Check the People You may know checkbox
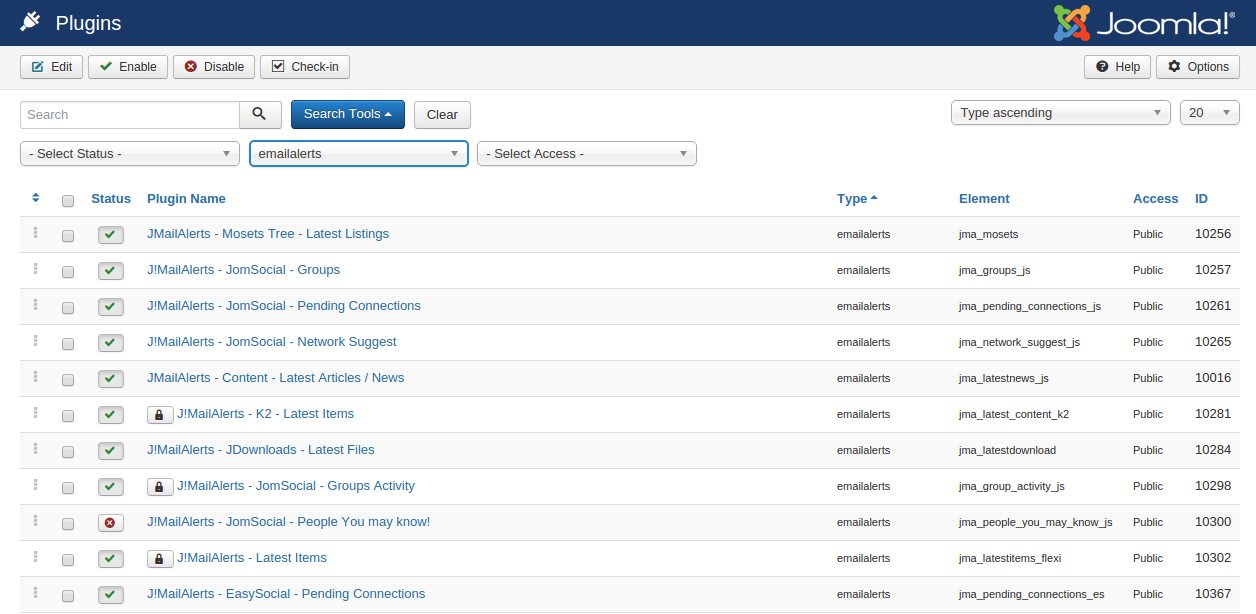The width and height of the screenshot is (1256, 614). (68, 525)
